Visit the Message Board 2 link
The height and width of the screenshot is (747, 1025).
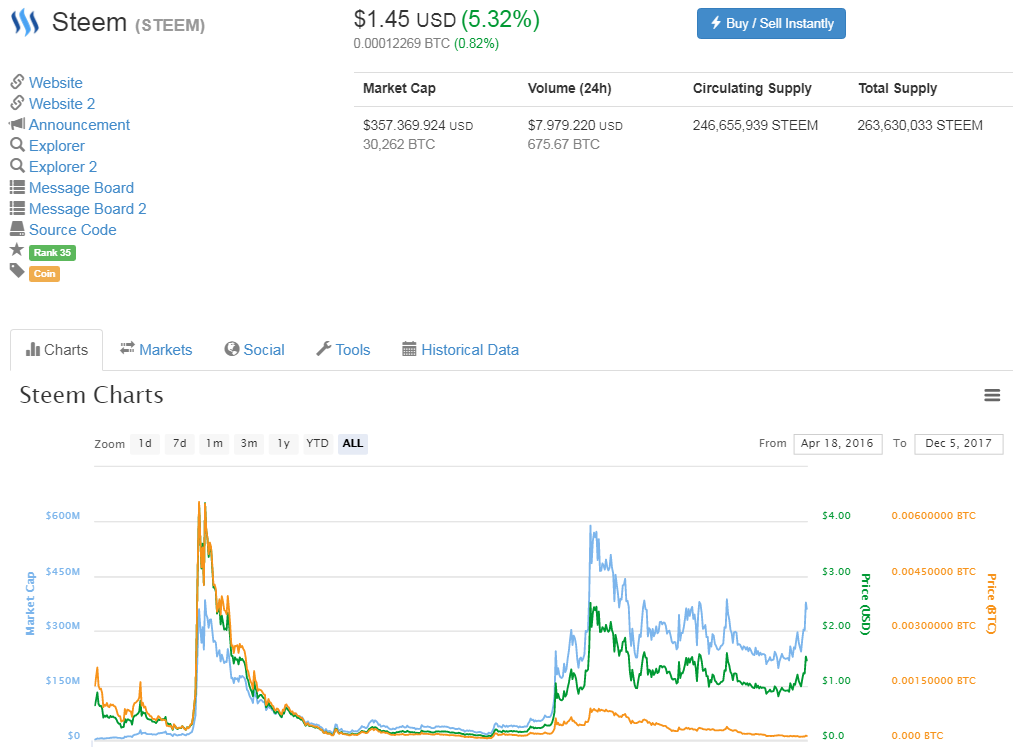[88, 208]
